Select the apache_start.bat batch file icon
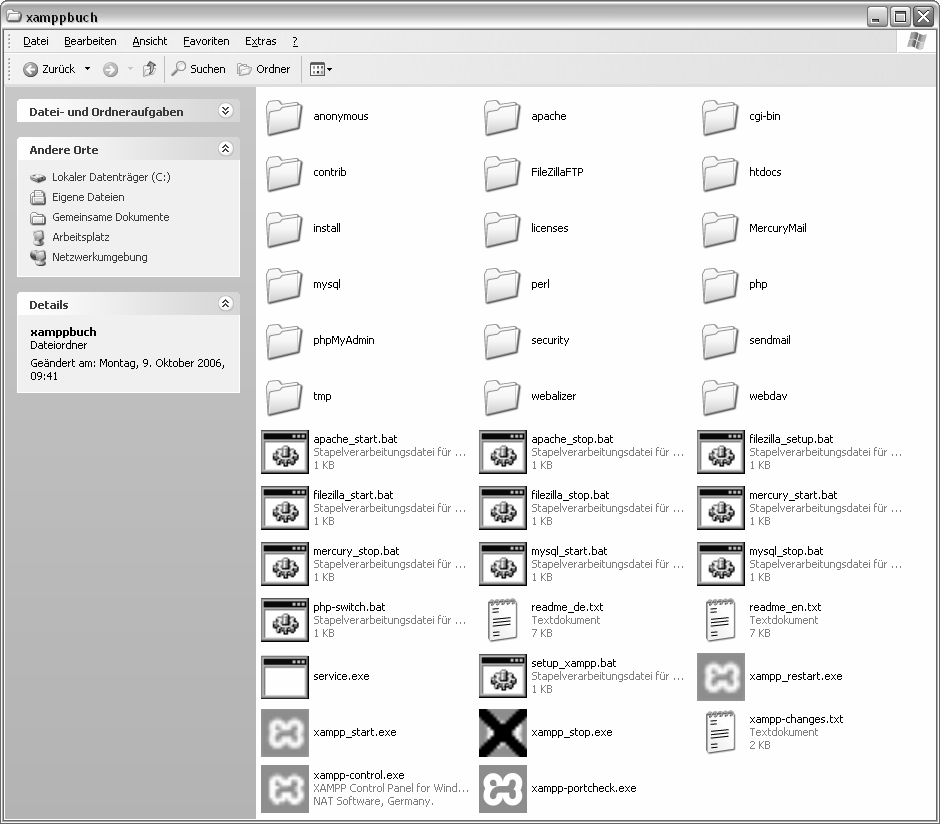The image size is (940, 824). point(285,452)
